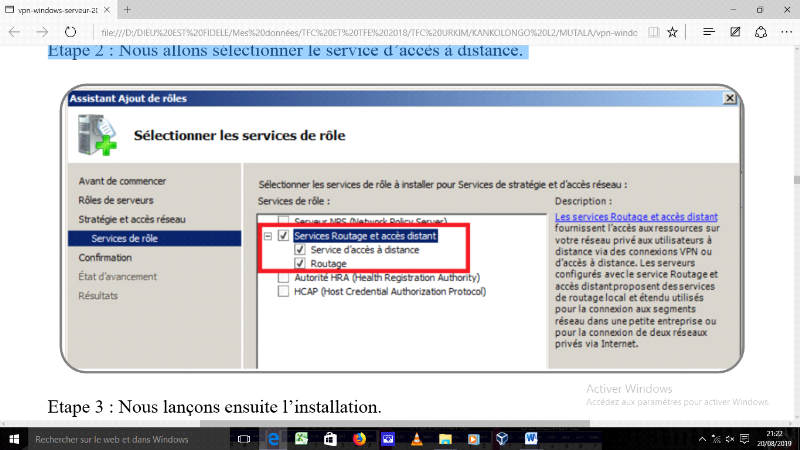Click the page horizontal scrollbar thumb
Image resolution: width=800 pixels, height=450 pixels.
click(394, 423)
